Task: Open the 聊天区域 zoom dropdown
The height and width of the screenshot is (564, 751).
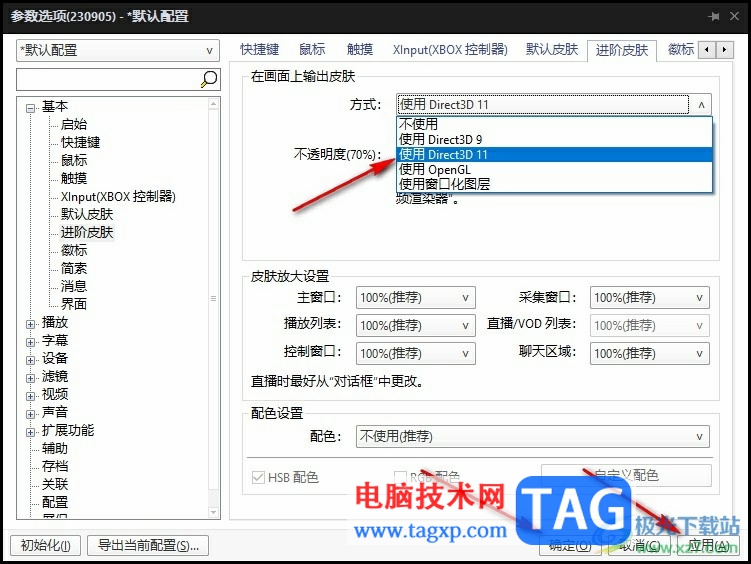Action: 649,353
